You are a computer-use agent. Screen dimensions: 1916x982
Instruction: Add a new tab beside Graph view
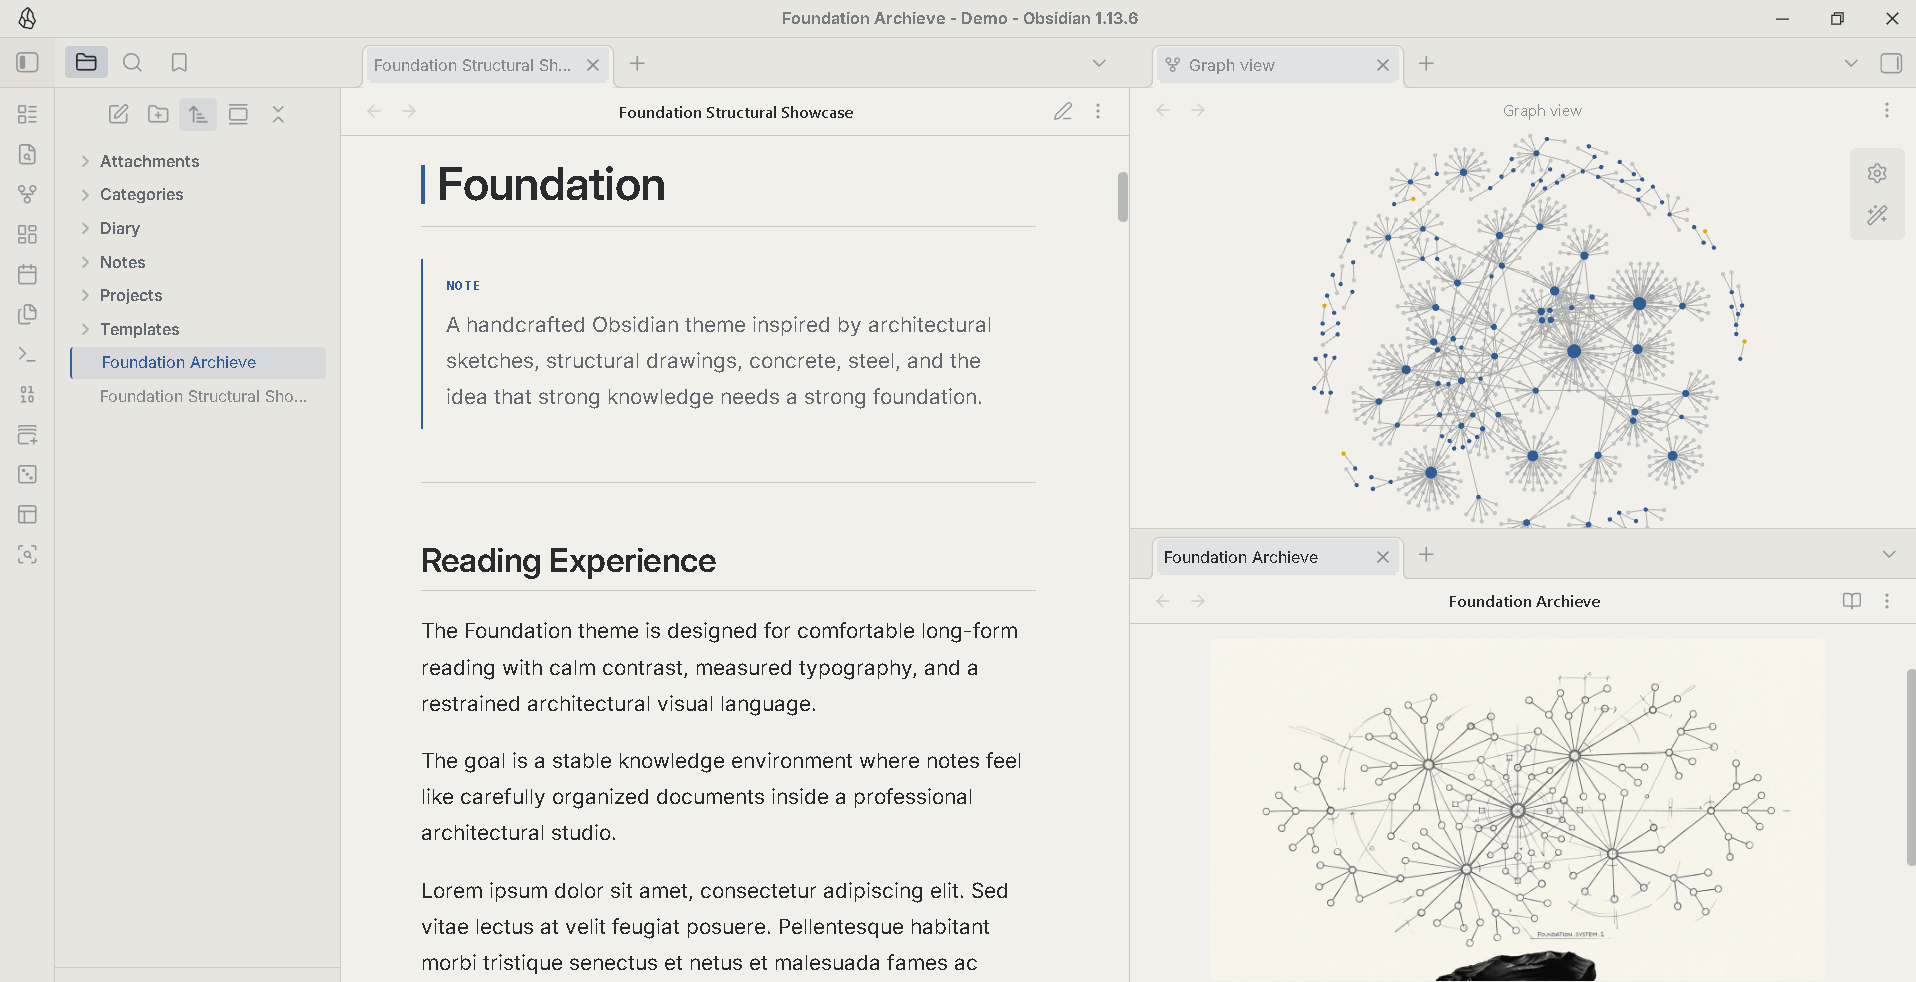click(x=1426, y=63)
